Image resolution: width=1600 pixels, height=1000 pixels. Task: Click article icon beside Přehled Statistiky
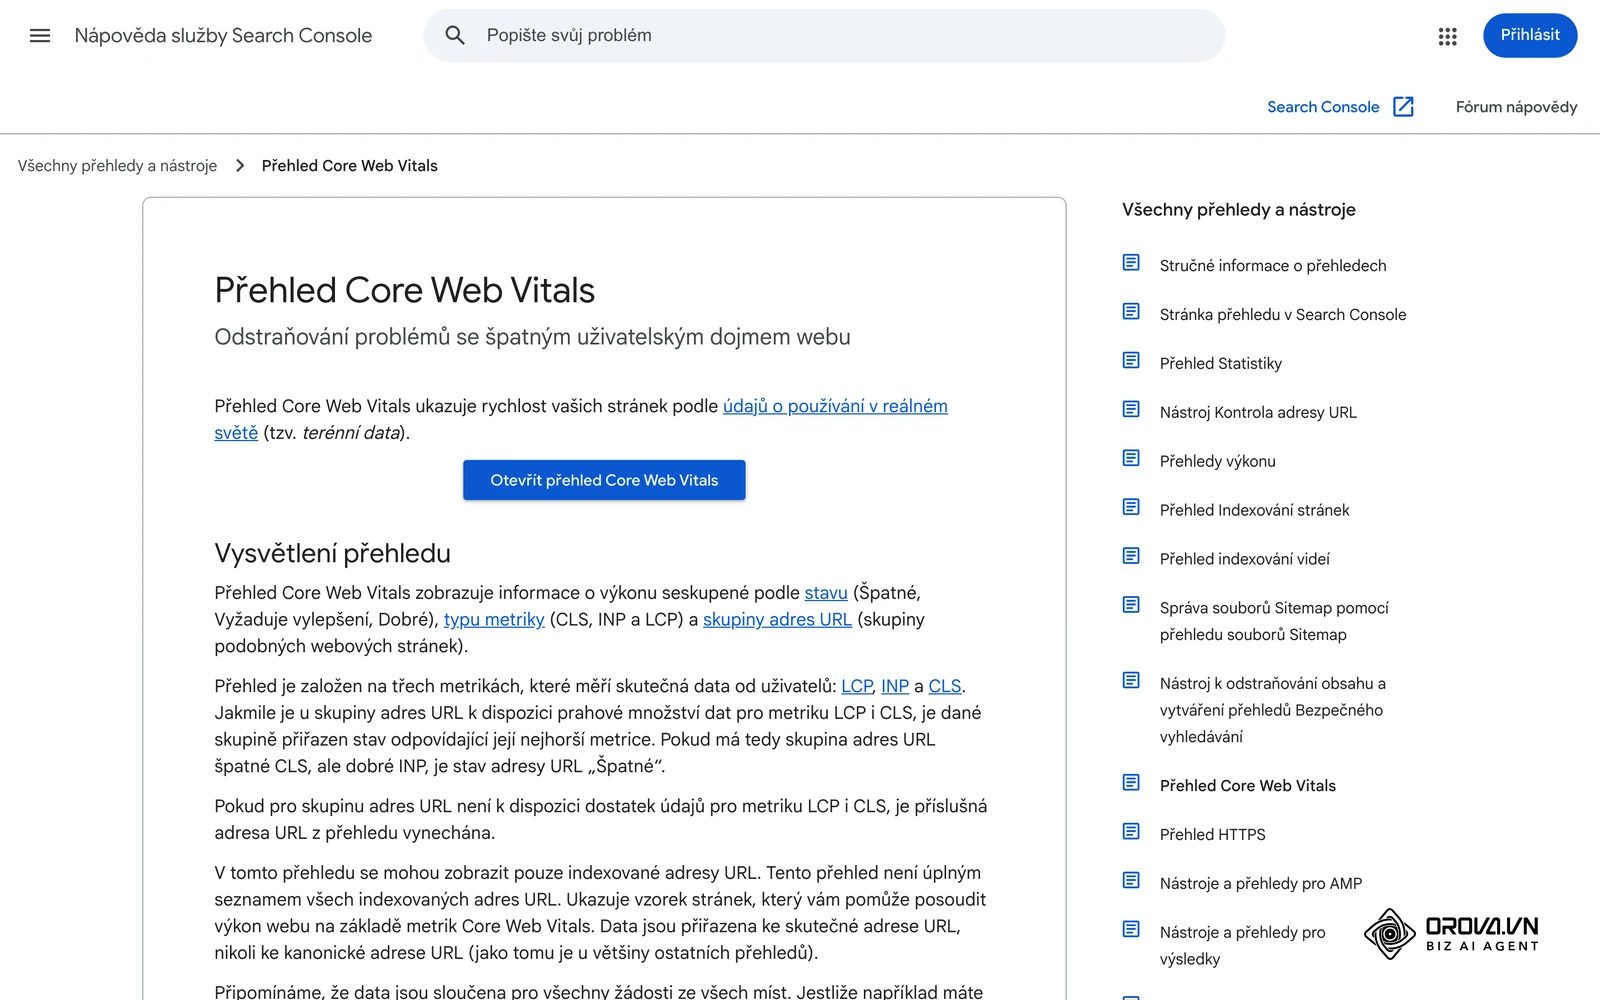tap(1131, 360)
